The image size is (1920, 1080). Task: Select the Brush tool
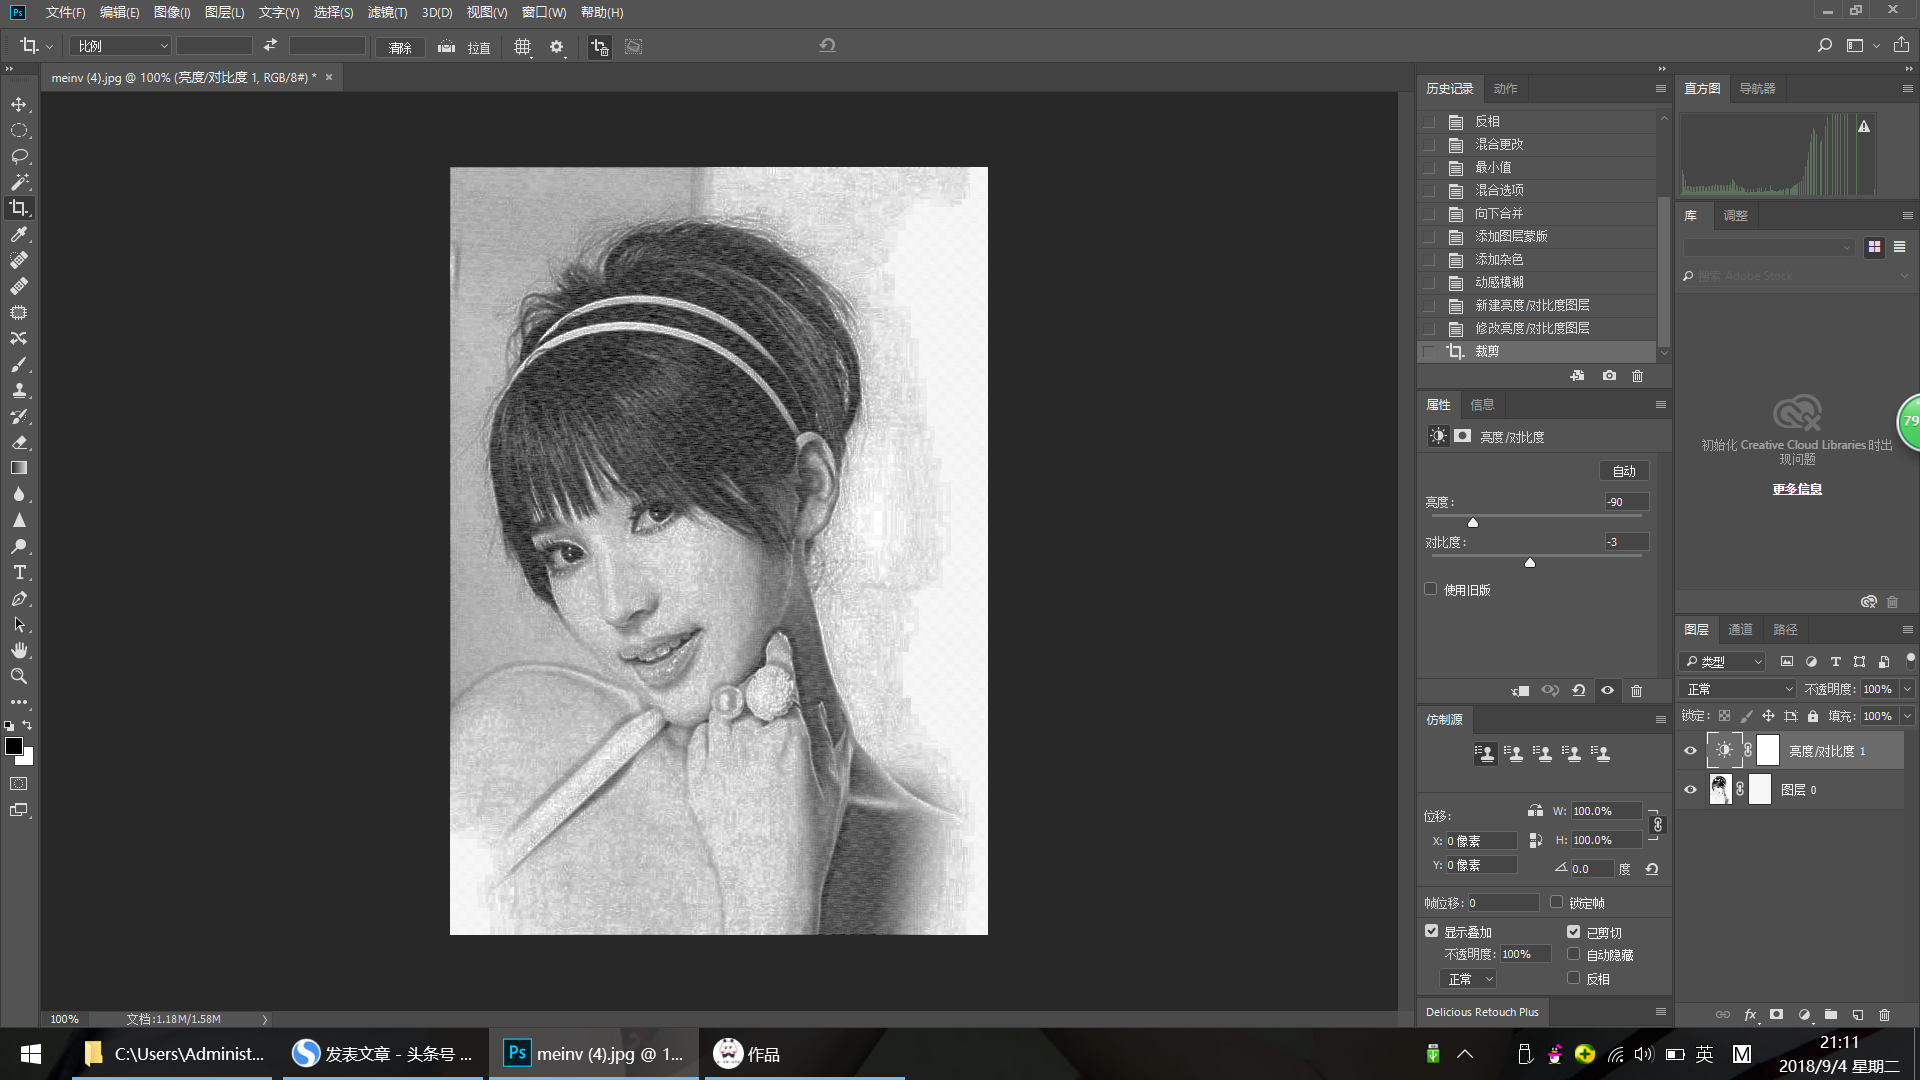click(19, 364)
